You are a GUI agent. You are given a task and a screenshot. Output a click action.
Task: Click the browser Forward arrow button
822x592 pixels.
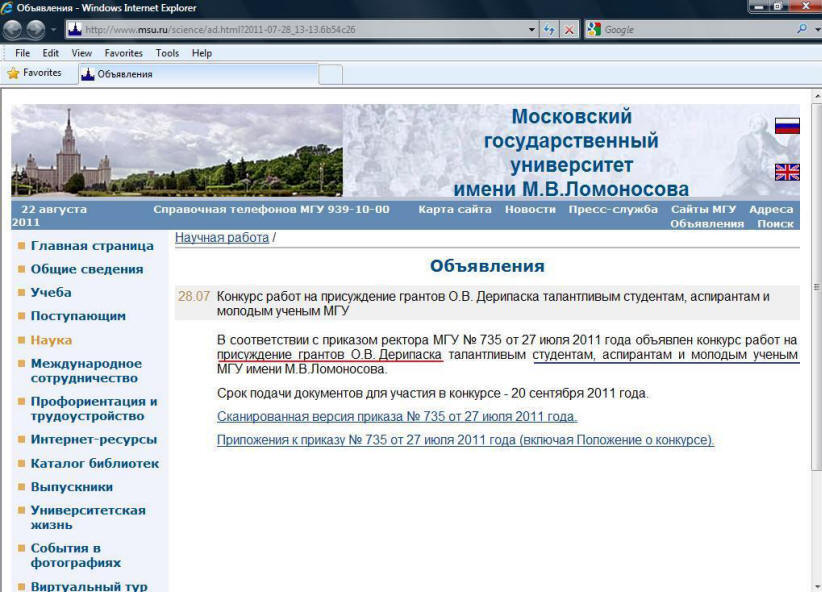pos(36,29)
